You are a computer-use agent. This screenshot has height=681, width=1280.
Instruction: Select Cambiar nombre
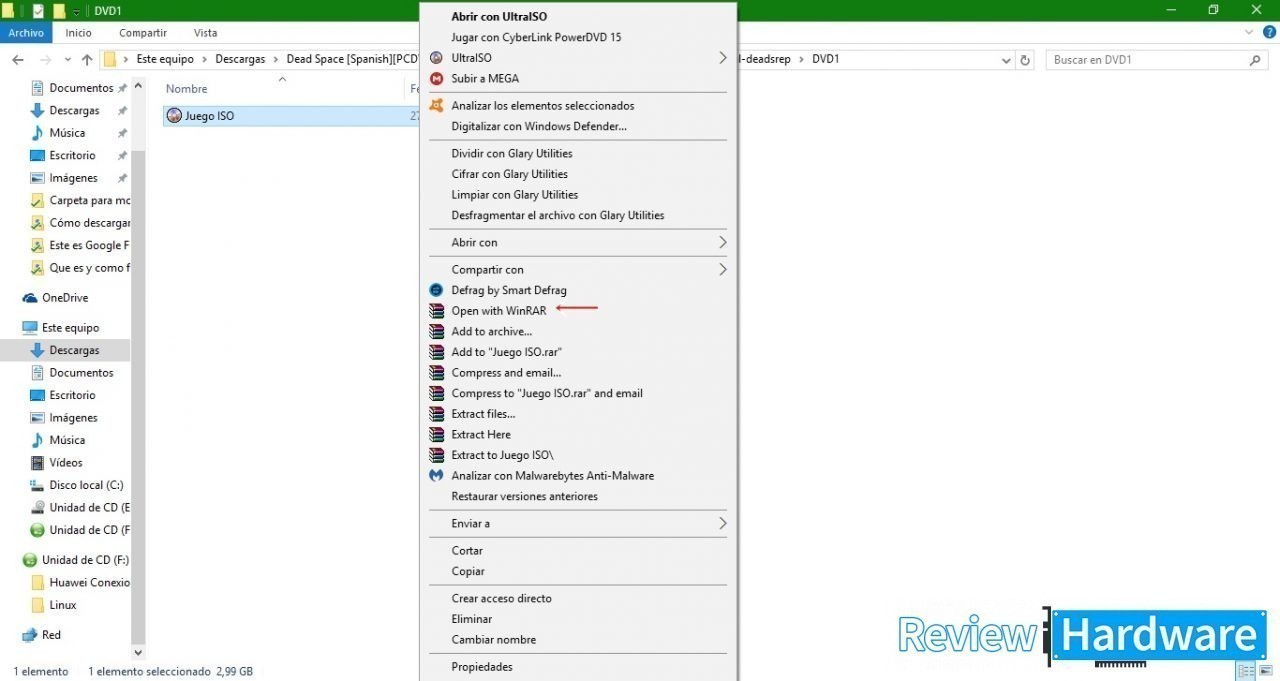(x=494, y=639)
